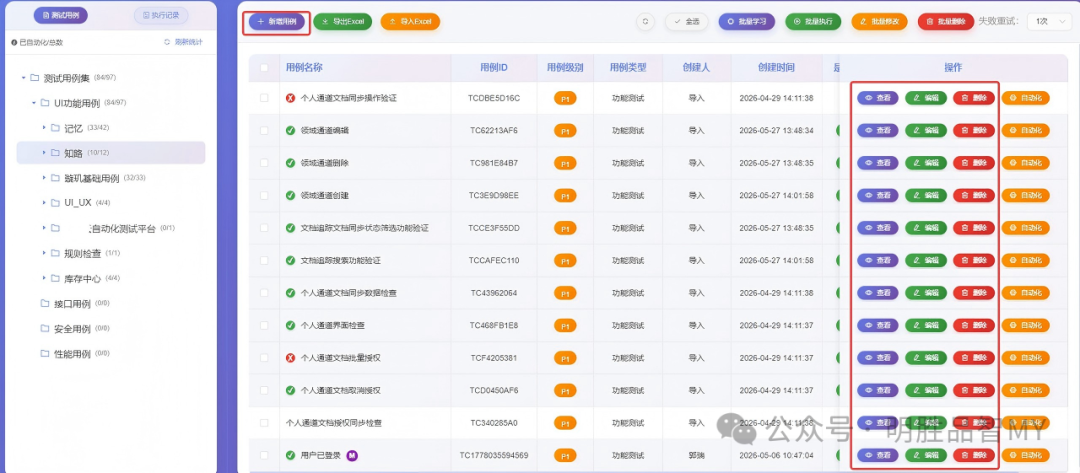Check the box for 领域通道创建 row
This screenshot has width=1080, height=473.
pyautogui.click(x=264, y=196)
